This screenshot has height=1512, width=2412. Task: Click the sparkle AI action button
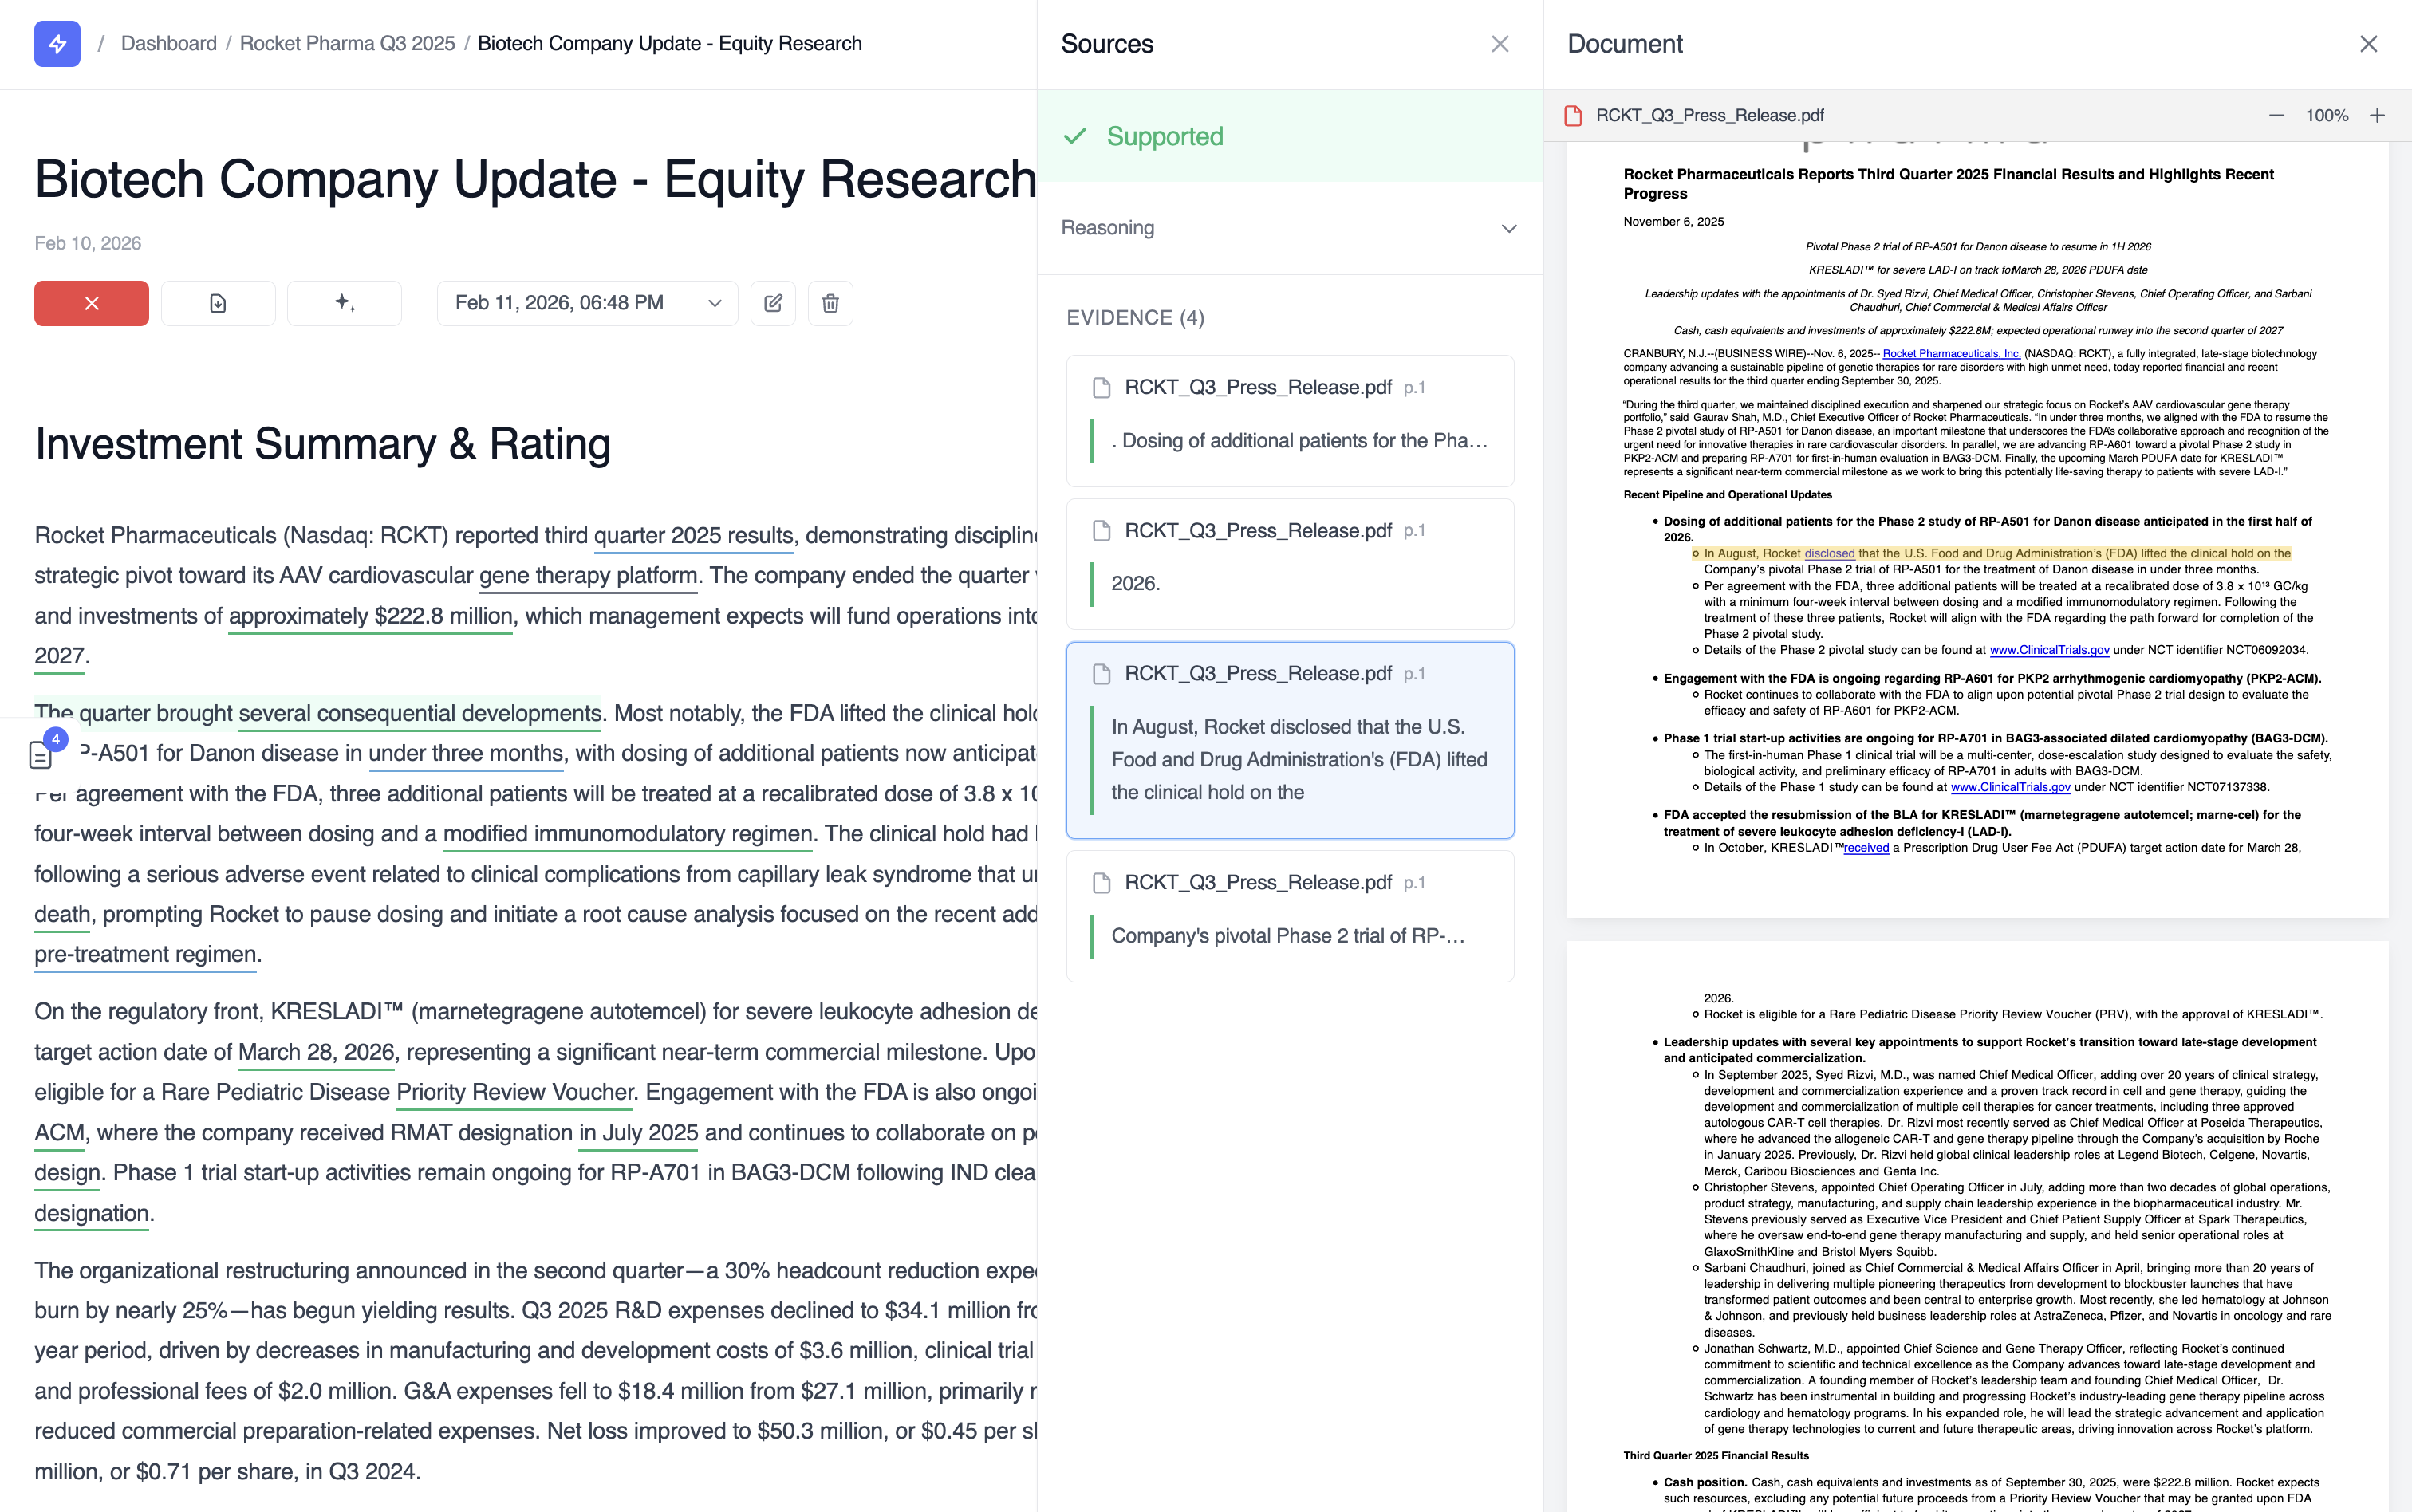[x=344, y=303]
